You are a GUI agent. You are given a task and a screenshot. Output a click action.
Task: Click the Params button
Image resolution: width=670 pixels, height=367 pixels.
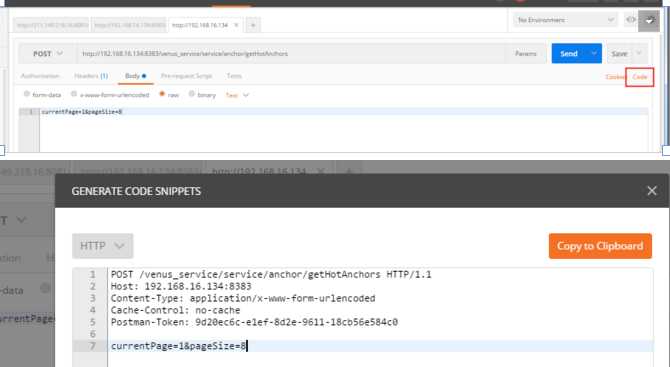[x=526, y=53]
